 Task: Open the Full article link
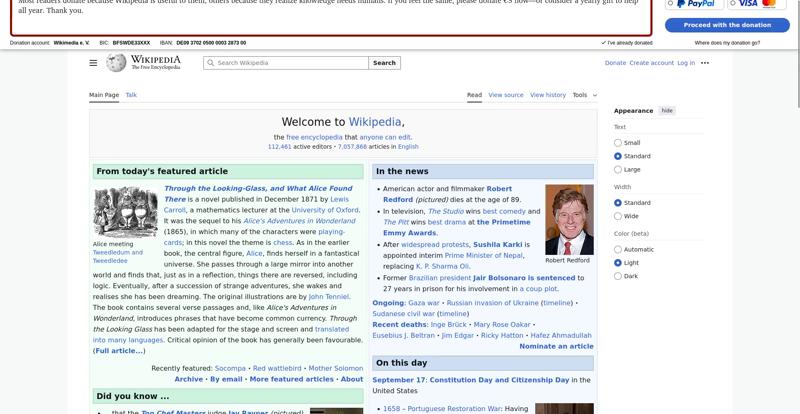(x=119, y=351)
